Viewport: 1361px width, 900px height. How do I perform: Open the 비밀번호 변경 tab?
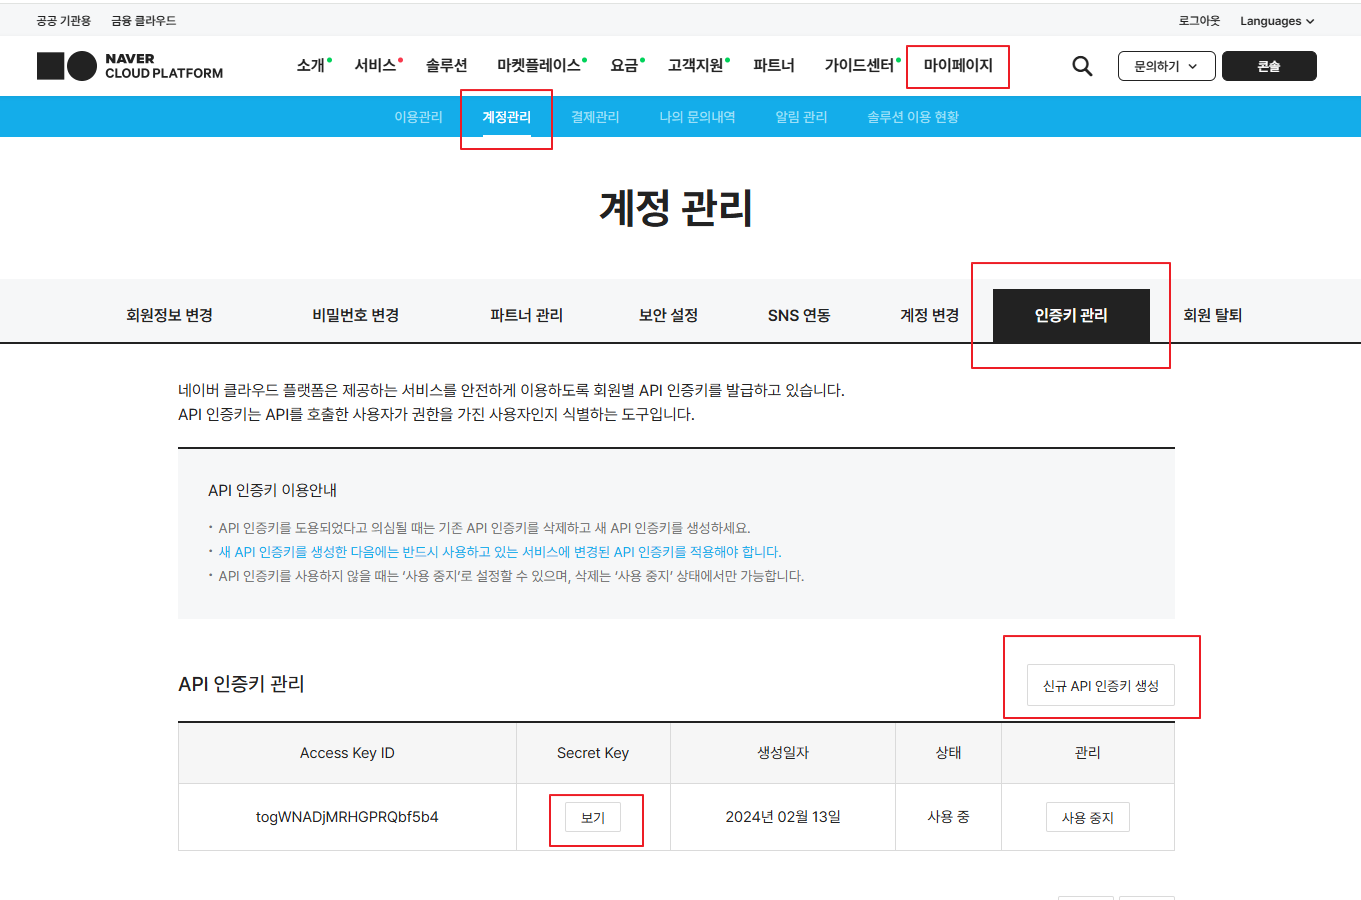(356, 315)
